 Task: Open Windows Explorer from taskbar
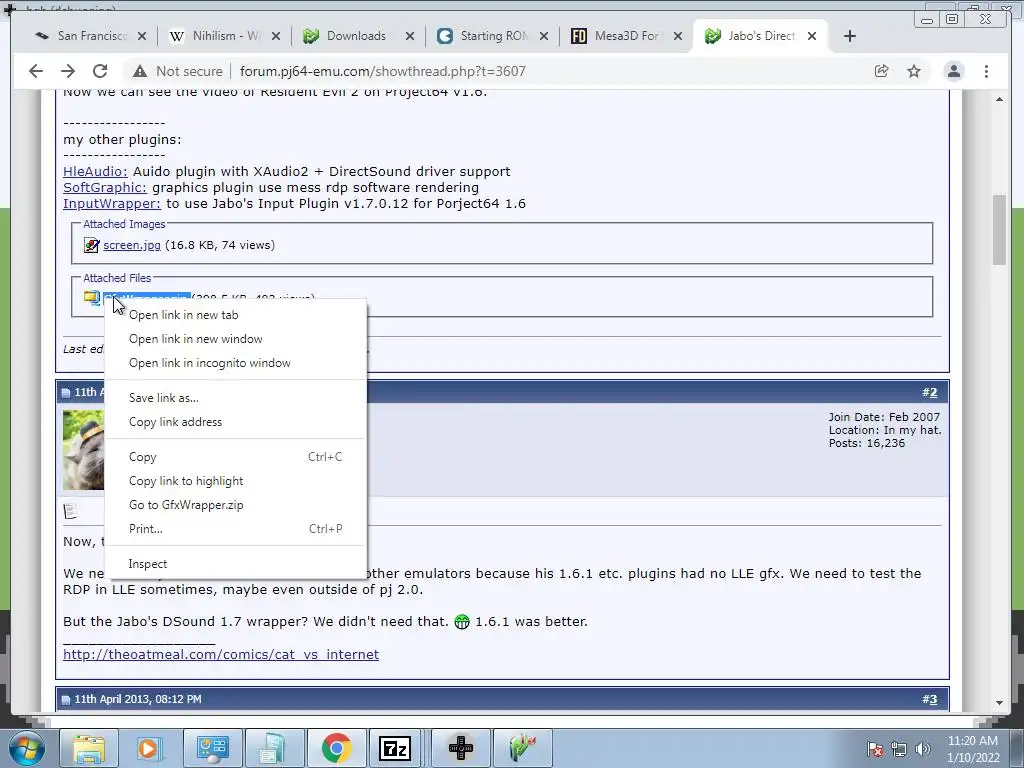(89, 748)
